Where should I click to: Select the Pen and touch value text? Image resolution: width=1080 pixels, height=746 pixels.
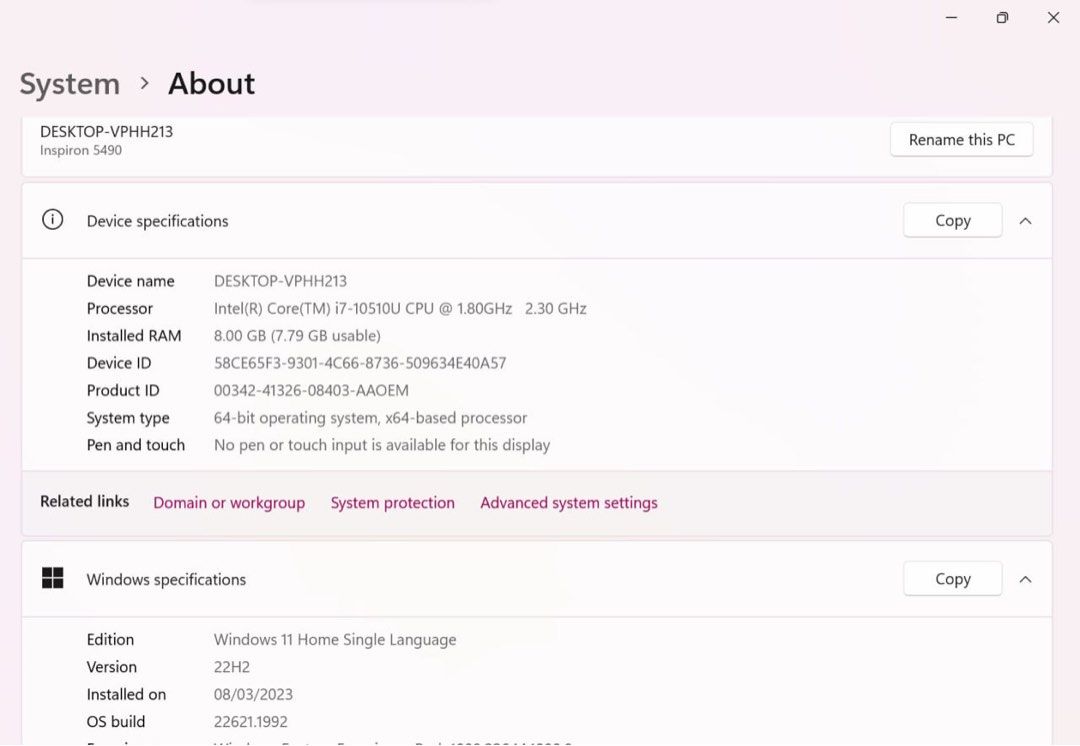pos(382,445)
